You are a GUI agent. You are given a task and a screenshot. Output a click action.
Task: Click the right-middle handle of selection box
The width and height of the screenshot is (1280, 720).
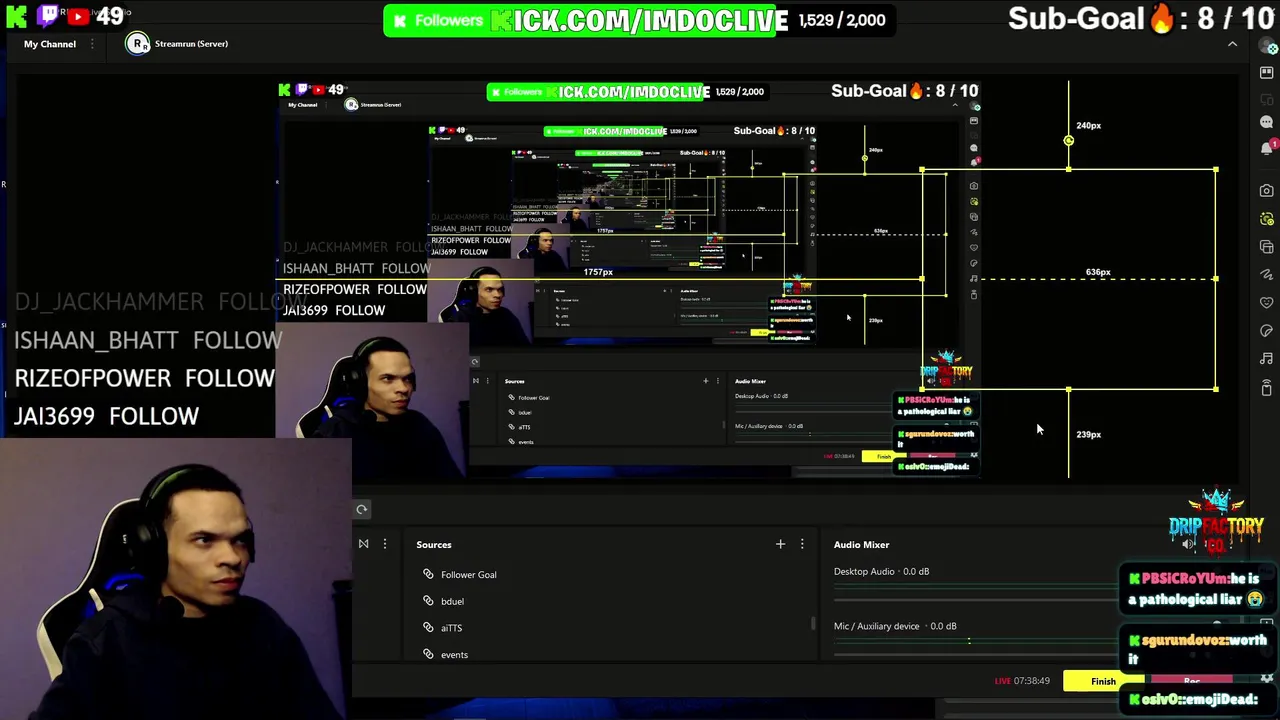tap(1216, 279)
